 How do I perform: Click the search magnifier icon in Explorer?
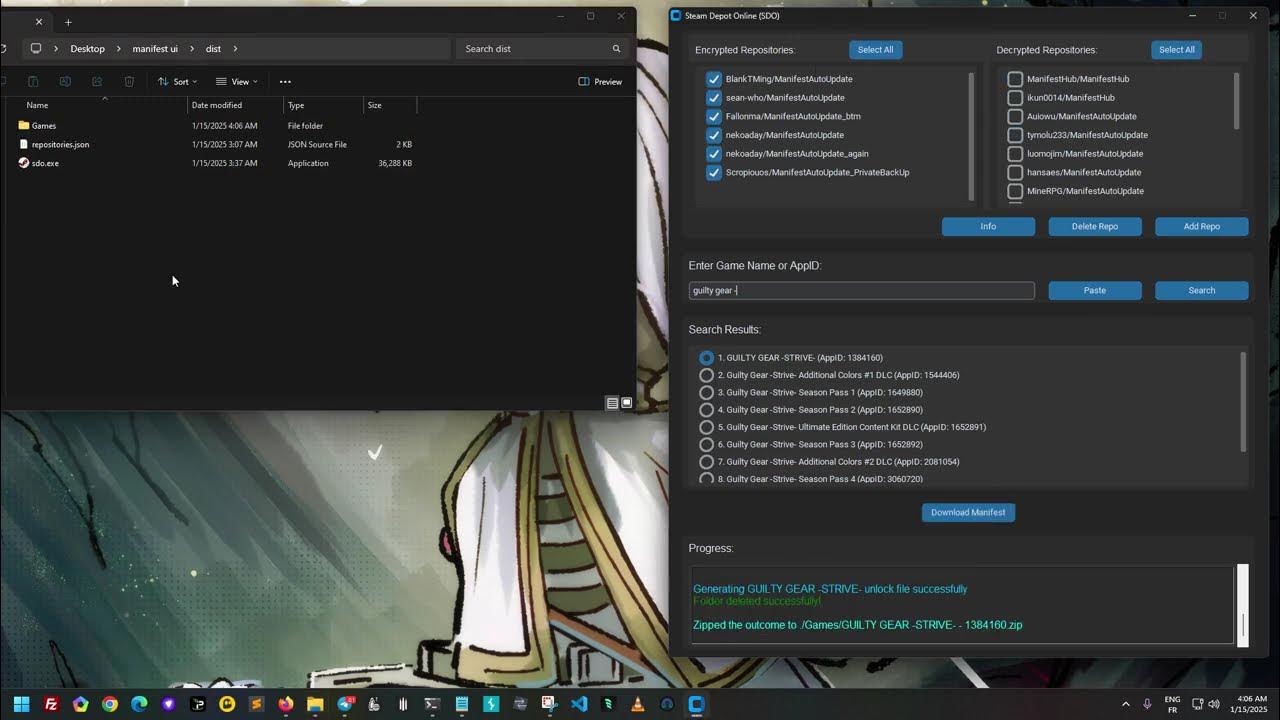[616, 49]
